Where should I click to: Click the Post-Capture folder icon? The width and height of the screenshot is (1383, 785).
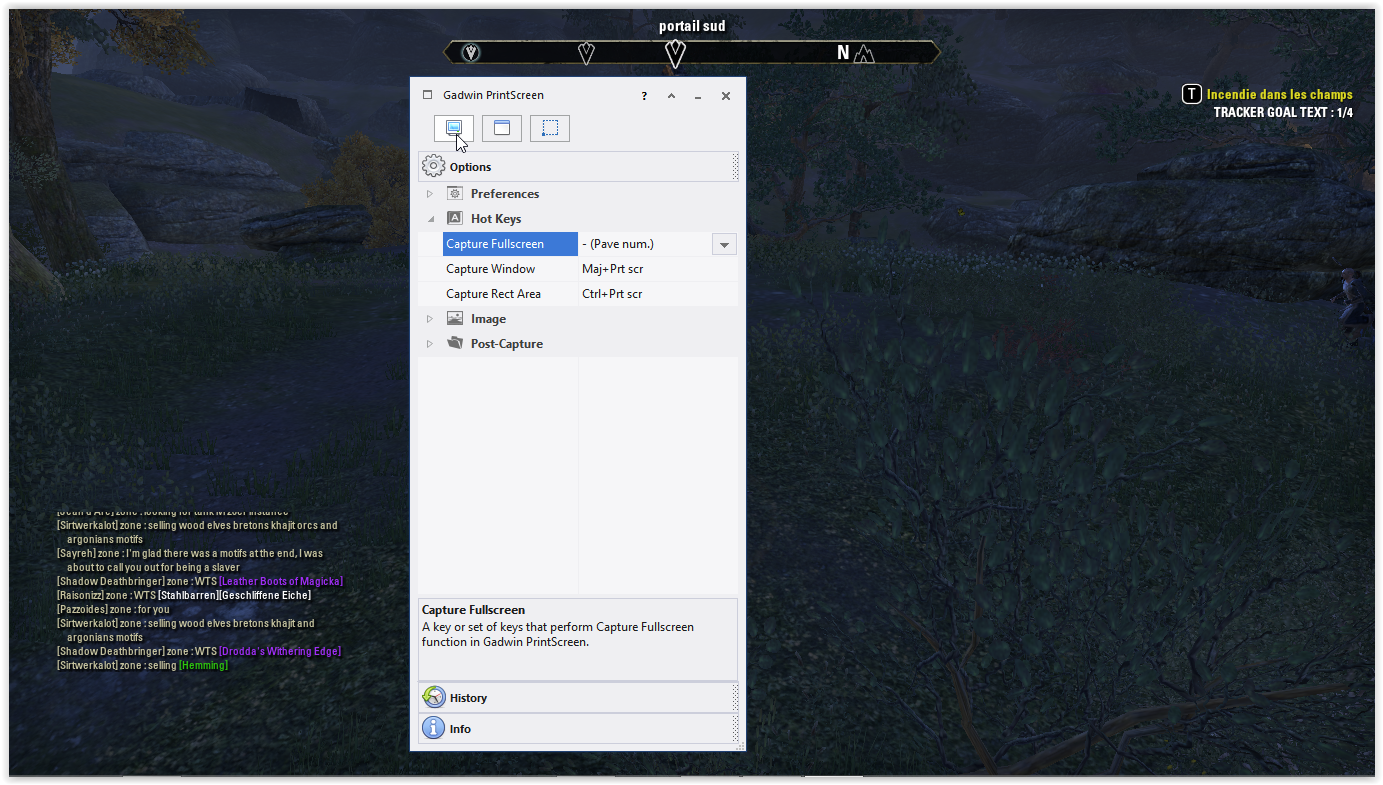[x=455, y=343]
